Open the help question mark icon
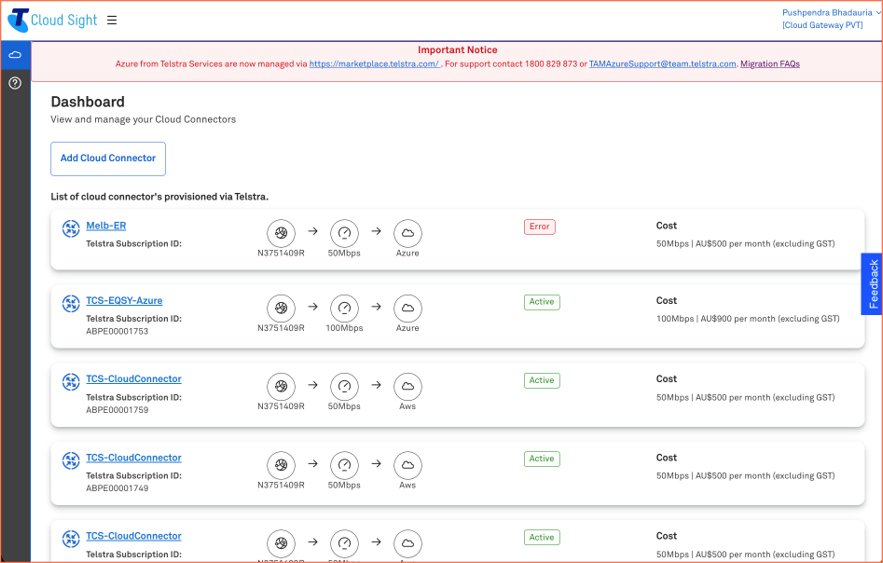This screenshot has width=883, height=563. tap(15, 83)
